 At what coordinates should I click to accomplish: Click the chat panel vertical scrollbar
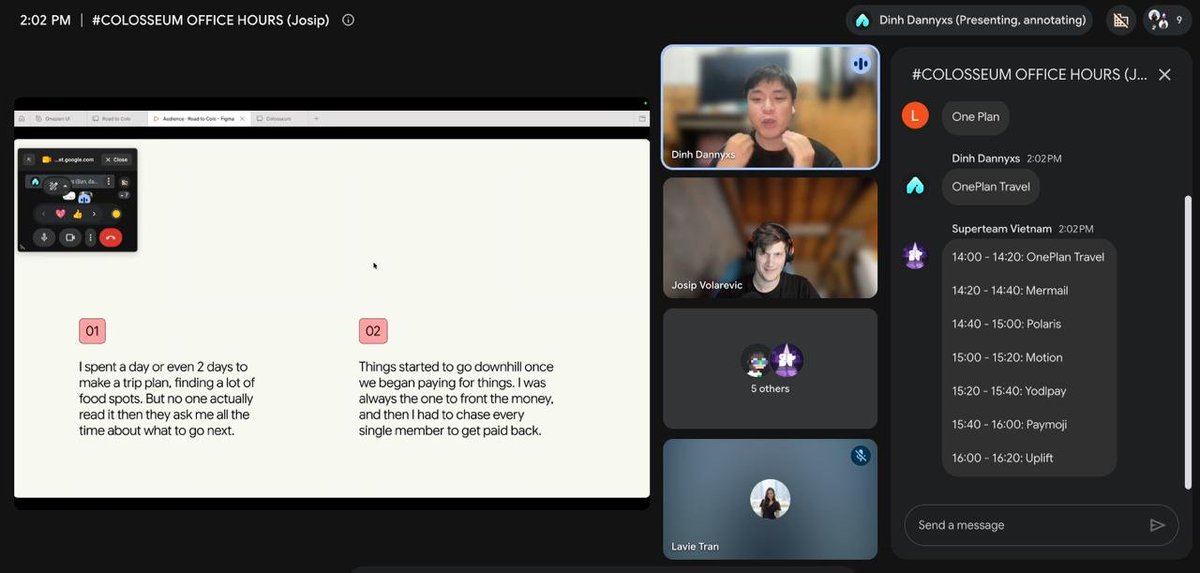(1188, 340)
